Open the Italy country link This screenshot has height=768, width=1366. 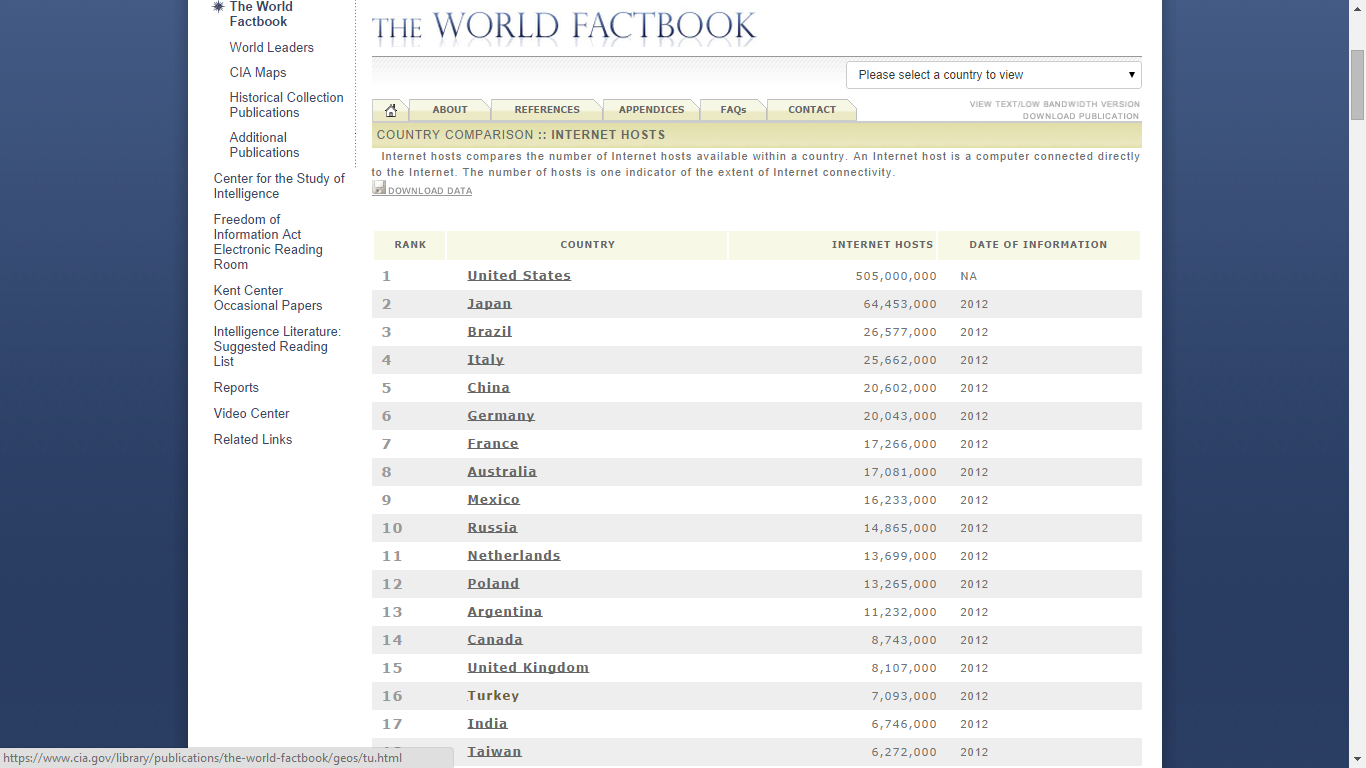[x=485, y=360]
